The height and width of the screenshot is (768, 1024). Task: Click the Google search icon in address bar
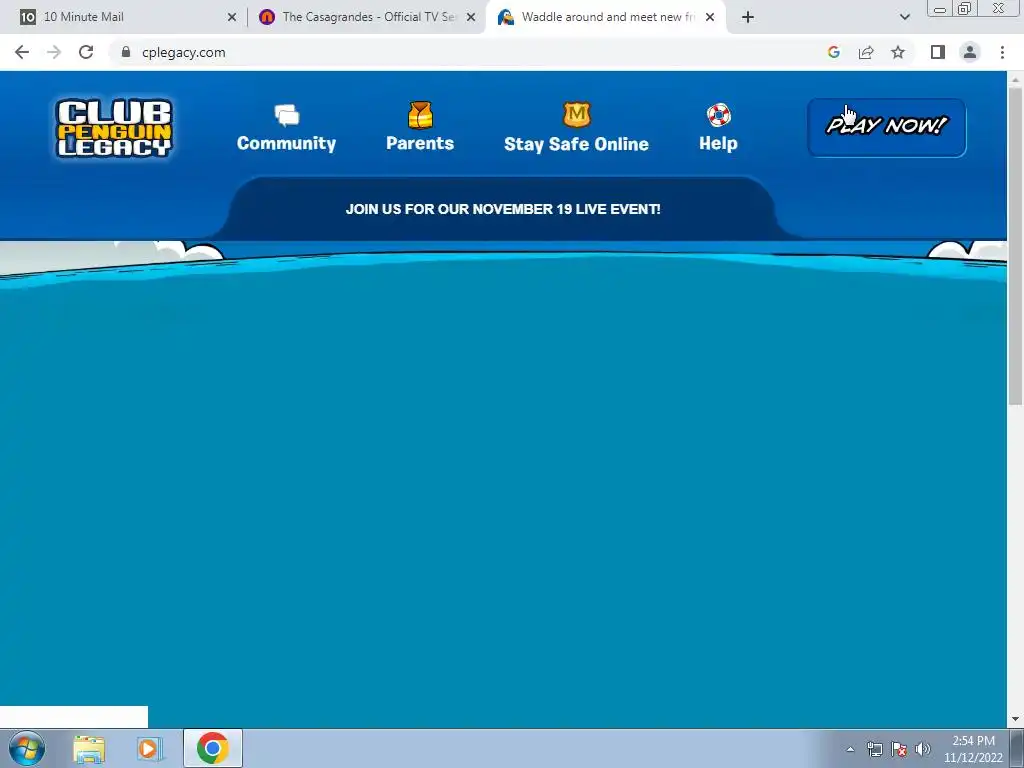click(x=833, y=52)
